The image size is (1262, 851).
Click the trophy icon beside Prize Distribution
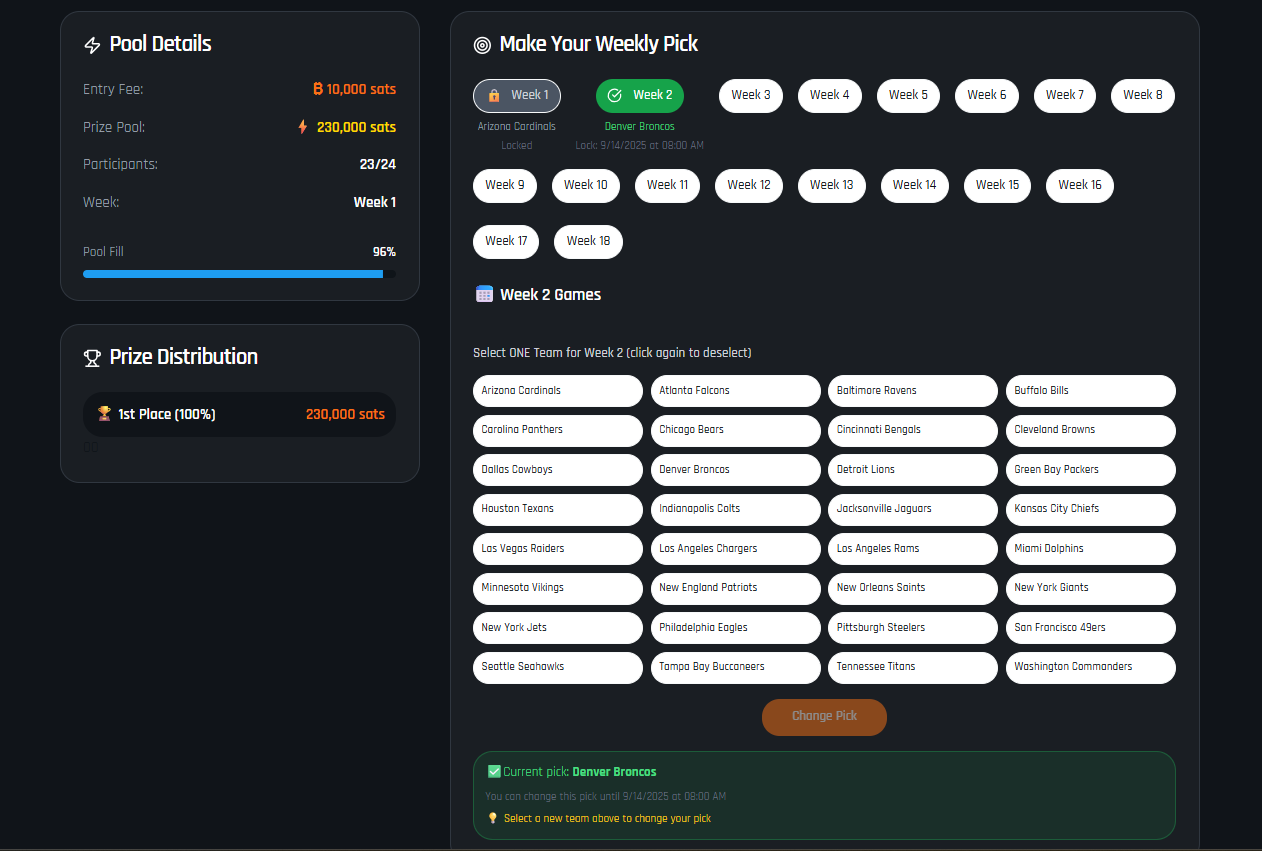92,358
